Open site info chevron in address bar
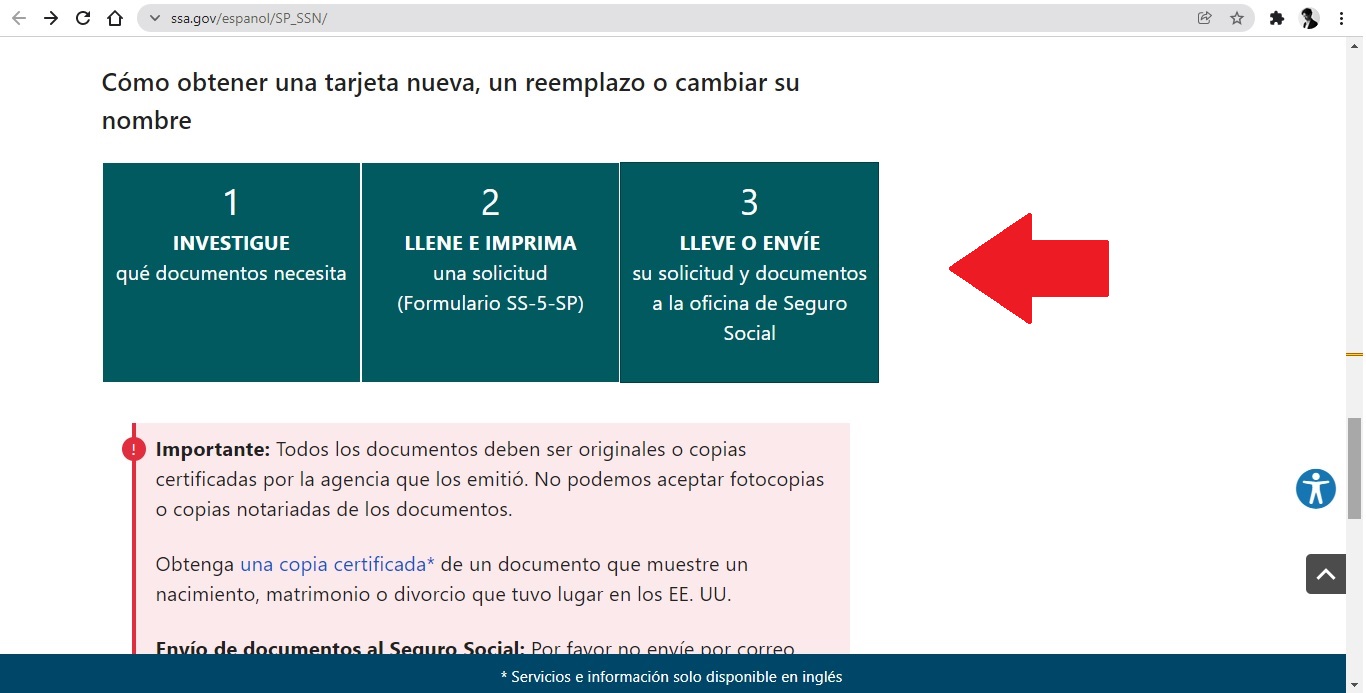 (154, 18)
